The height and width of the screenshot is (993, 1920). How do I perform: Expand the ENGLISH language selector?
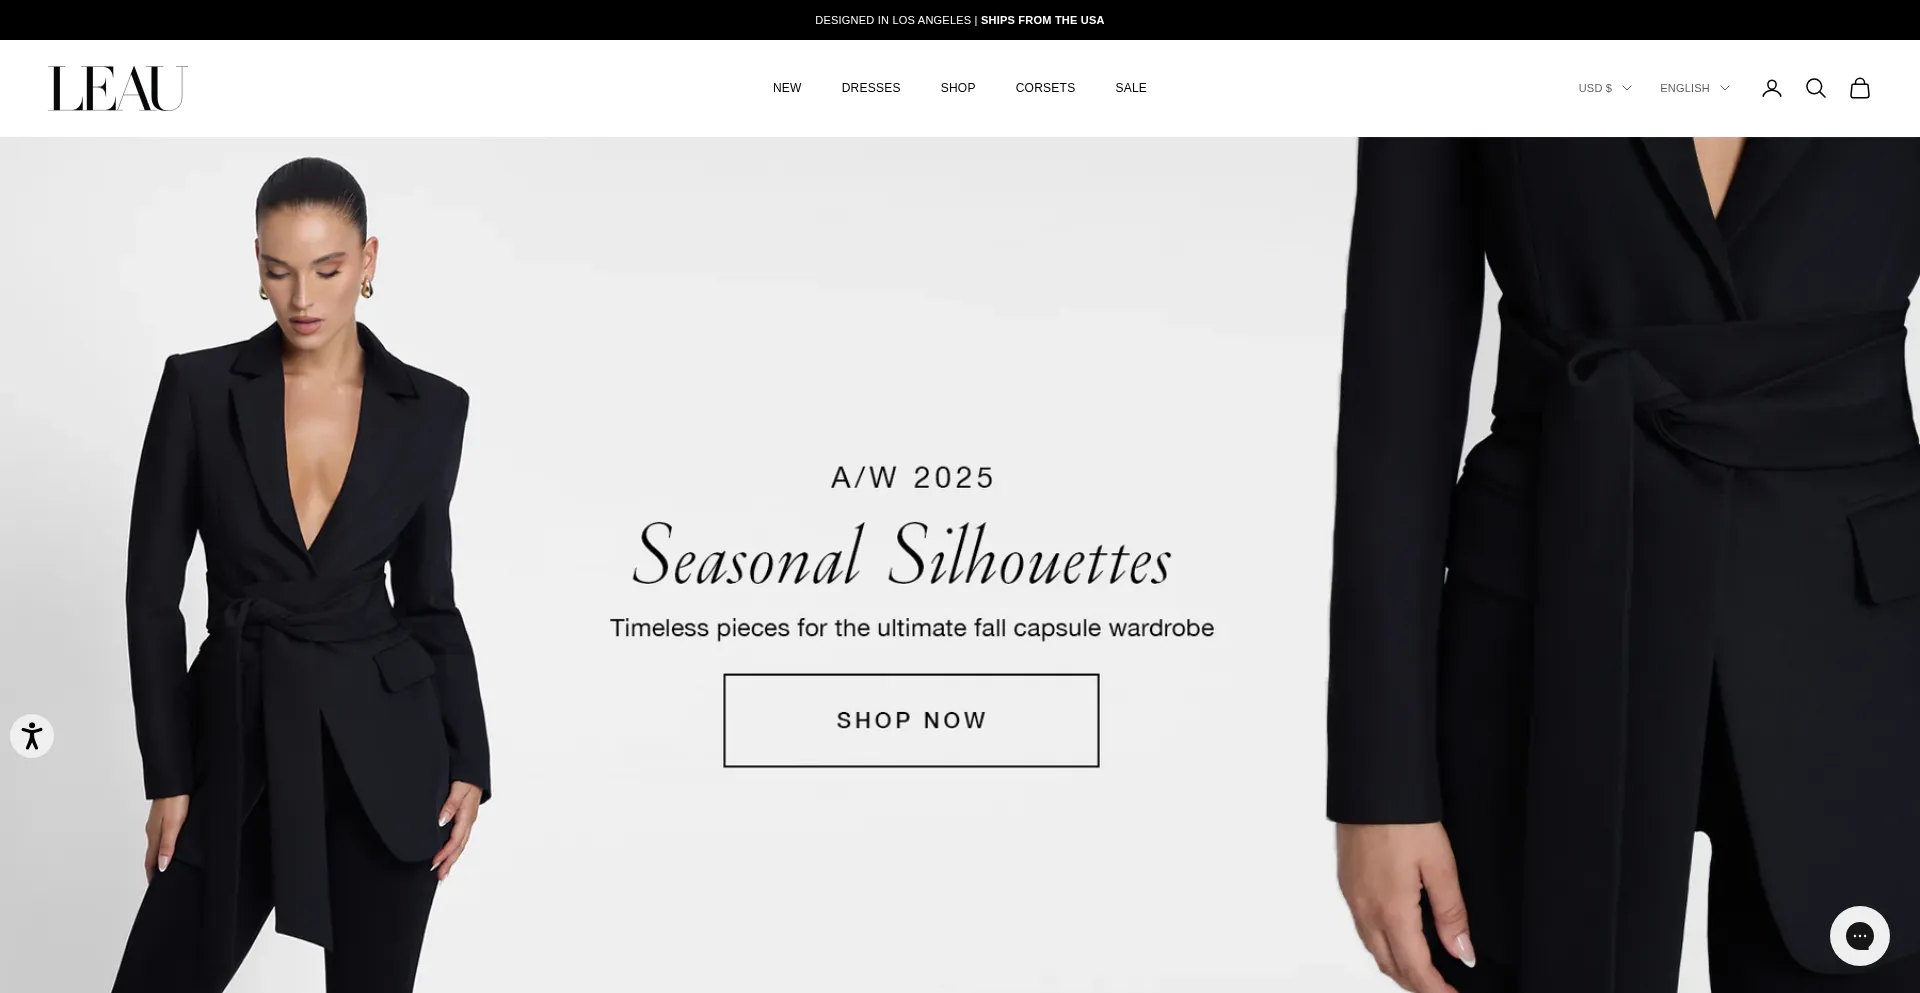(1695, 88)
